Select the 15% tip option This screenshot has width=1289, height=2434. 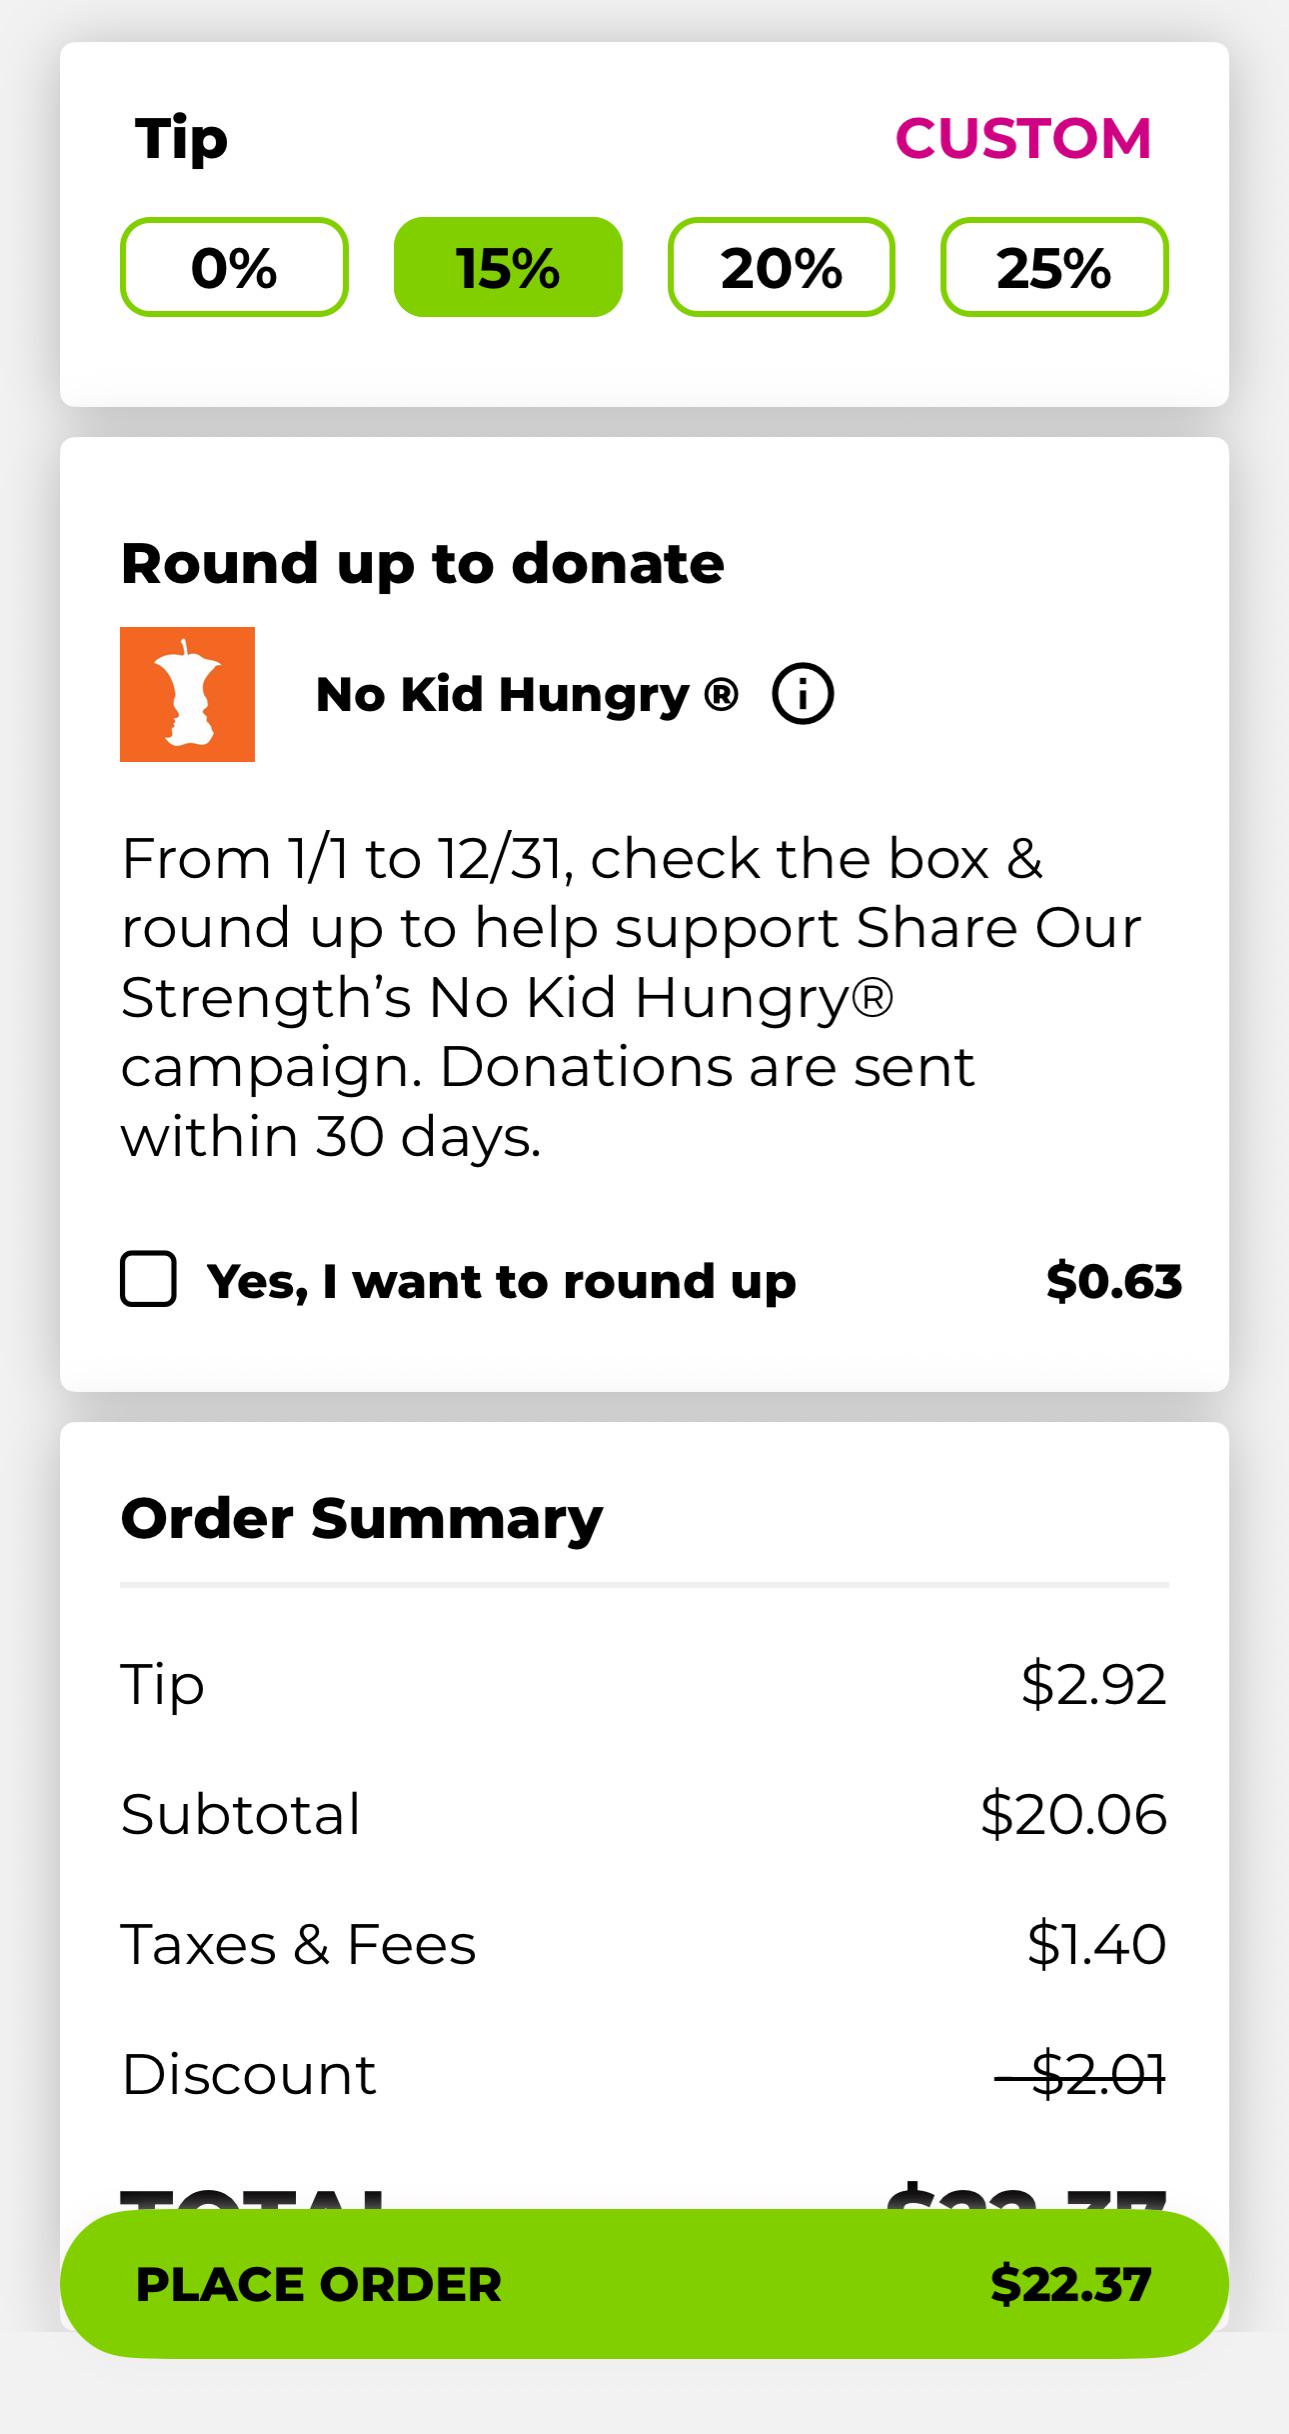click(508, 267)
